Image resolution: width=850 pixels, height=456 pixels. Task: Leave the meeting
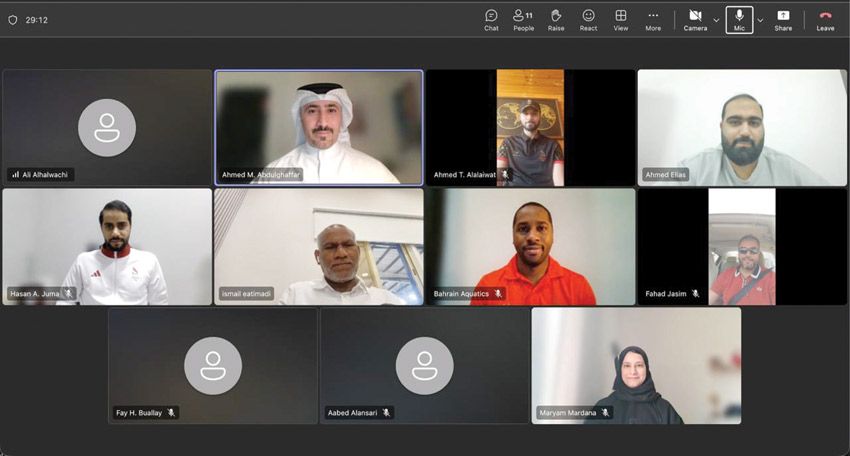[825, 20]
